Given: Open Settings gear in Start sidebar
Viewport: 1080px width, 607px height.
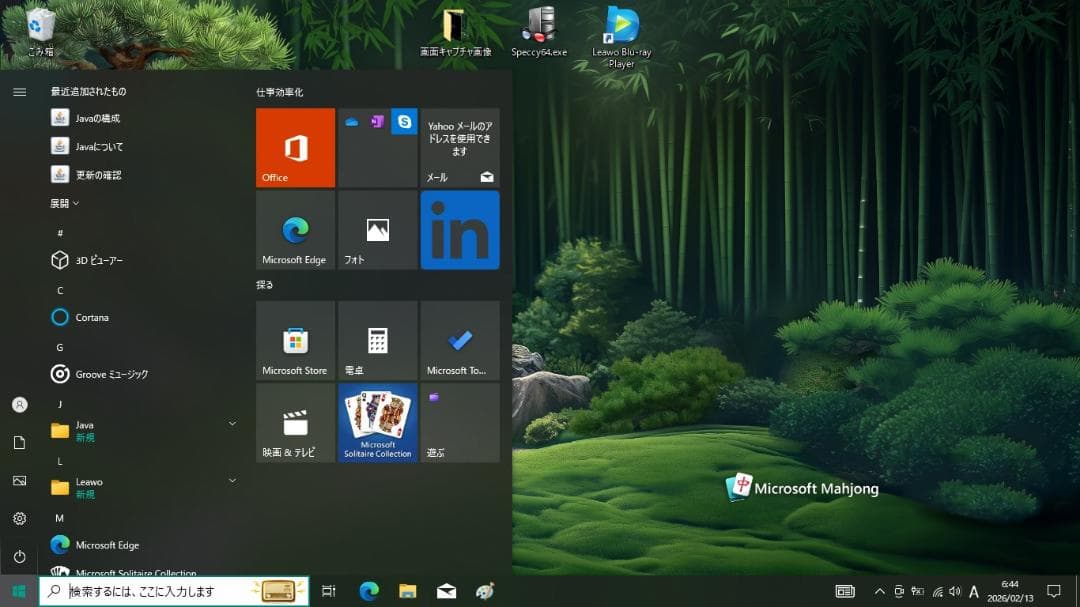Looking at the screenshot, I should (19, 518).
